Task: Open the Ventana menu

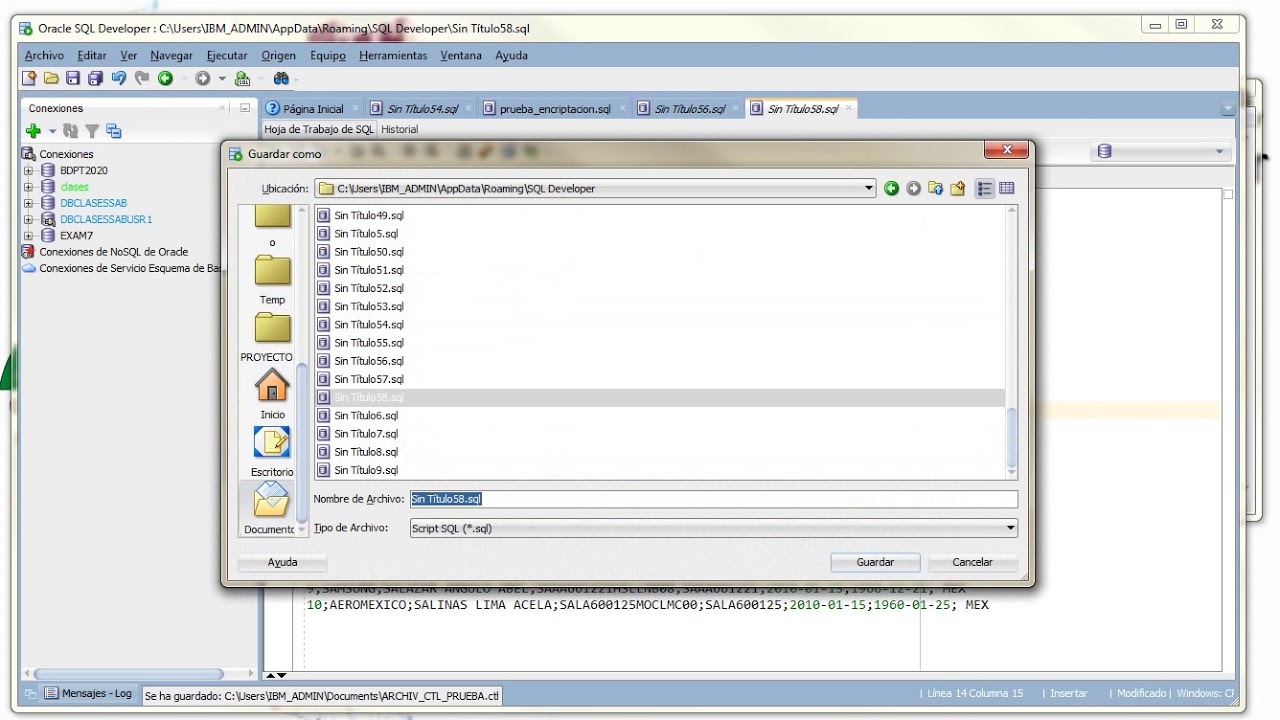Action: coord(461,56)
